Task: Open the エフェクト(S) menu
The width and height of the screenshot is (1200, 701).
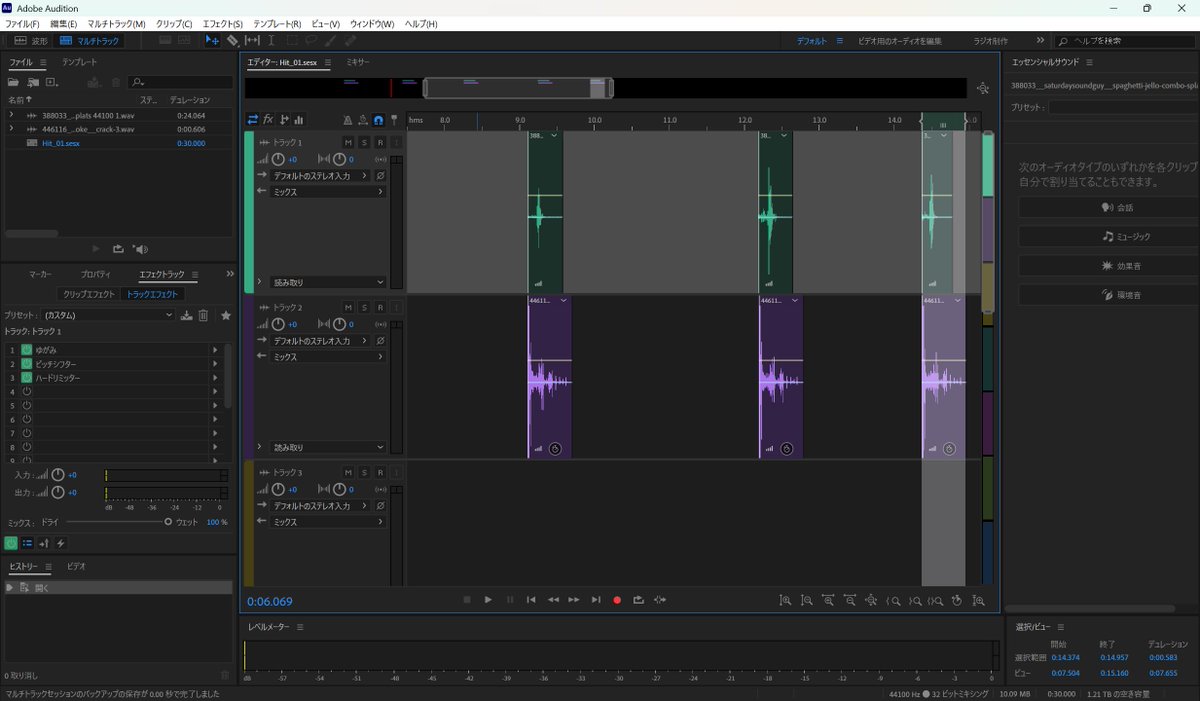Action: (222, 23)
